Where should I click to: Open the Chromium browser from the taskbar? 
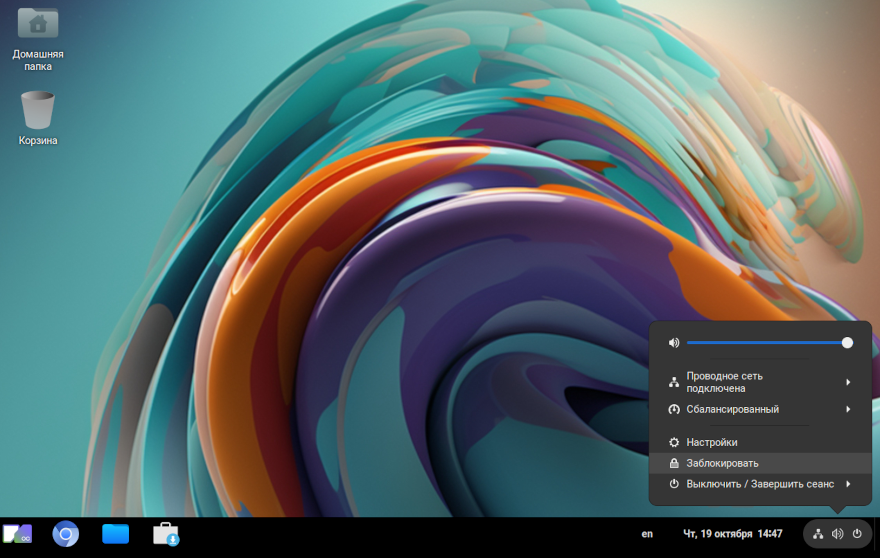pos(66,534)
